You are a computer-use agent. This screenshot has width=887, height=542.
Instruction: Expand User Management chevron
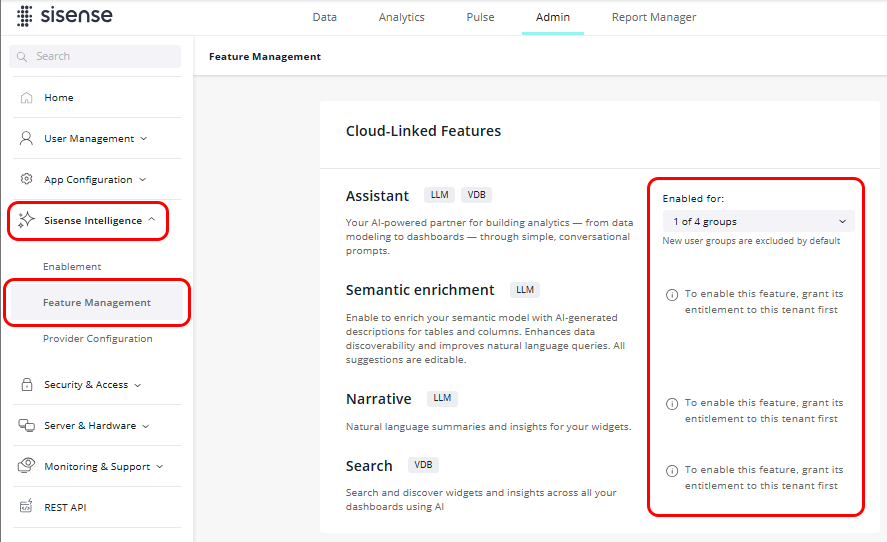pyautogui.click(x=144, y=139)
